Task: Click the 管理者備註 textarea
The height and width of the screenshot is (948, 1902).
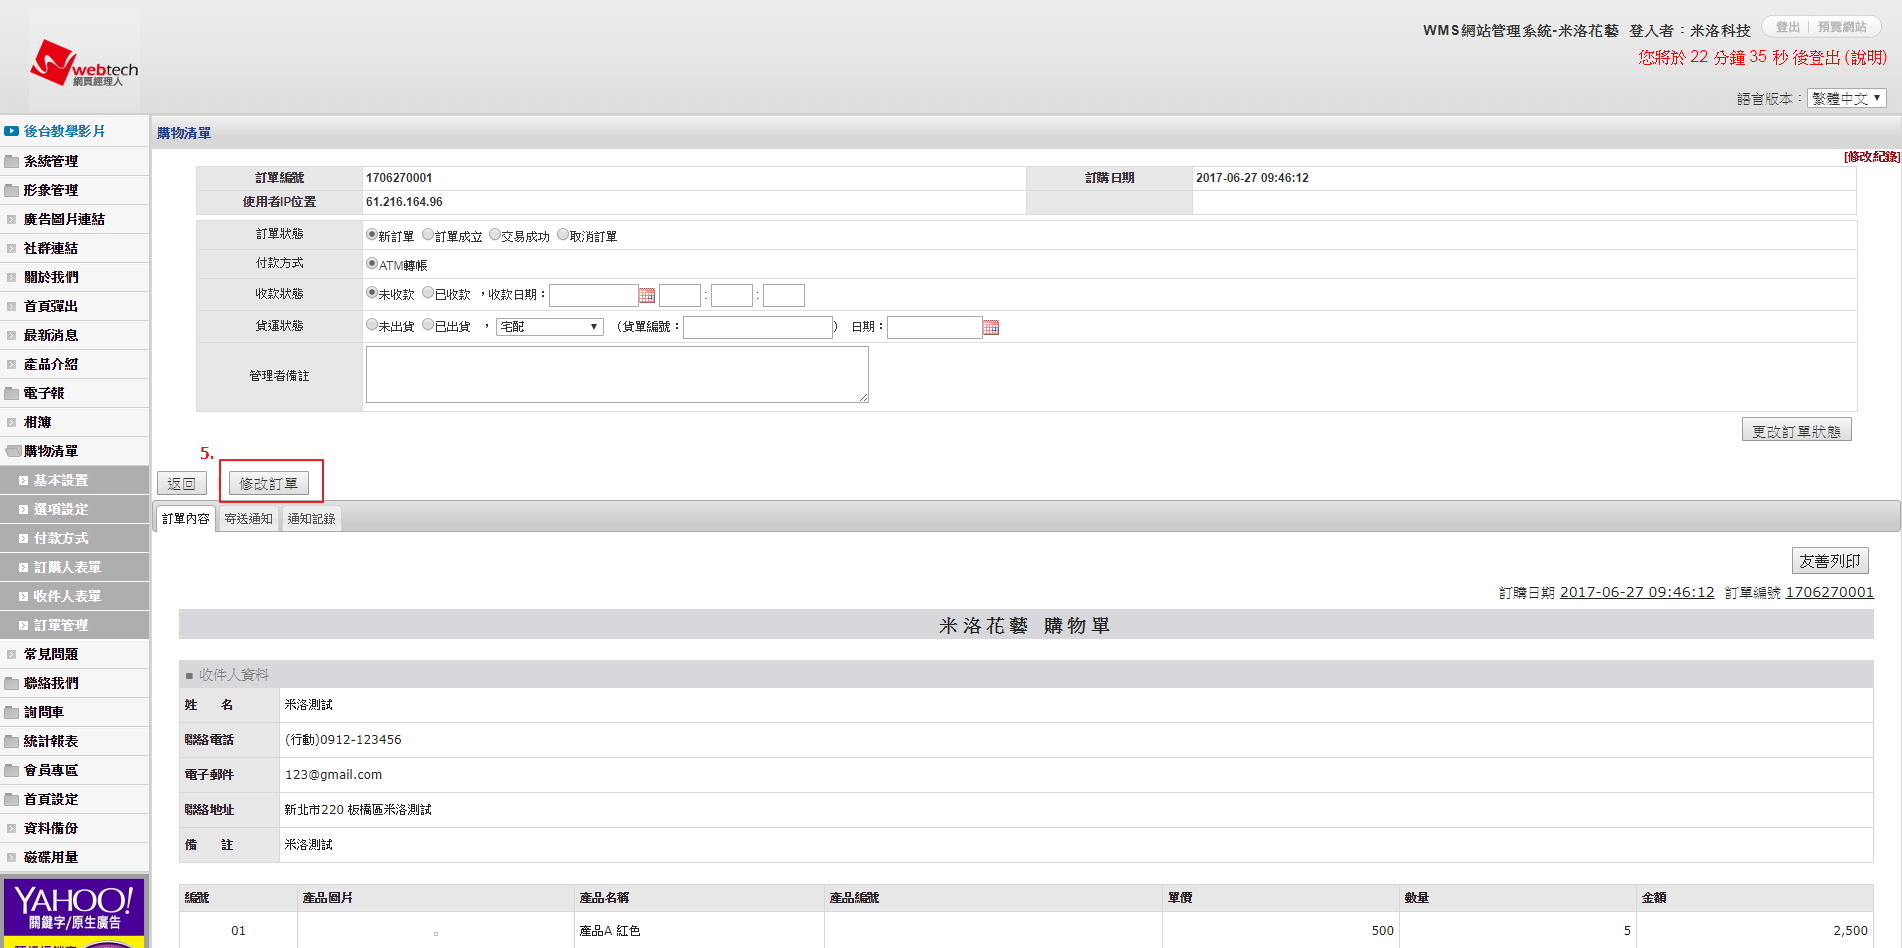Action: (x=617, y=375)
